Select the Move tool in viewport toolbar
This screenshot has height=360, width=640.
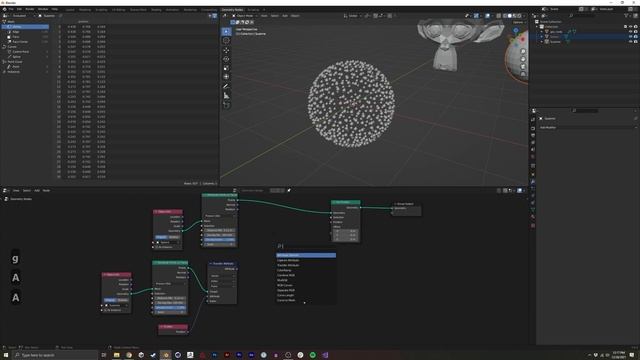226,51
